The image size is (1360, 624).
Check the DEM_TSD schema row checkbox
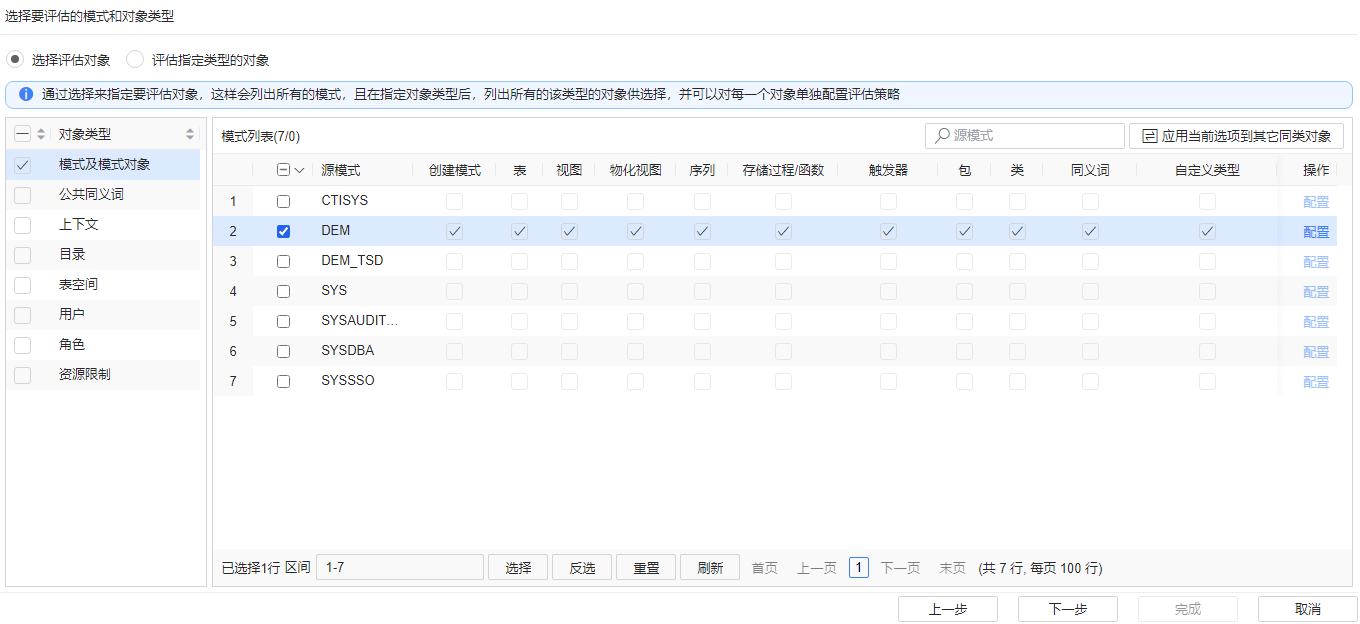tap(283, 261)
